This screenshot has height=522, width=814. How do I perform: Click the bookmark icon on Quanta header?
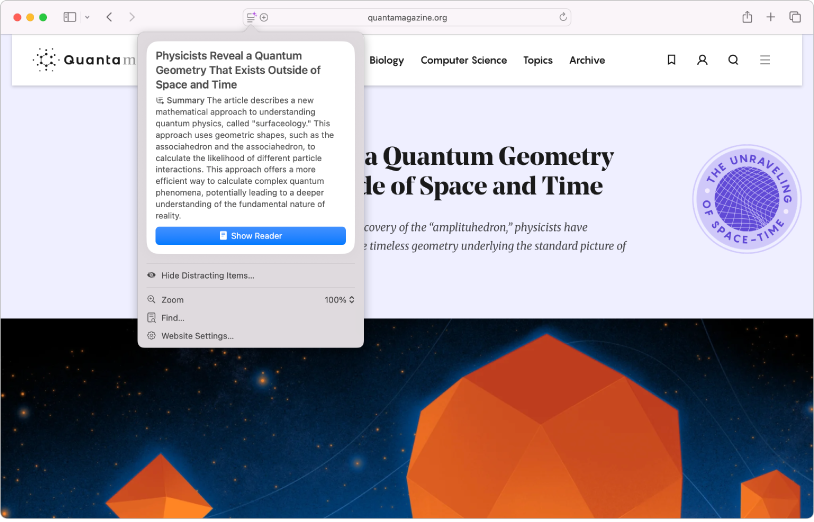pyautogui.click(x=671, y=60)
